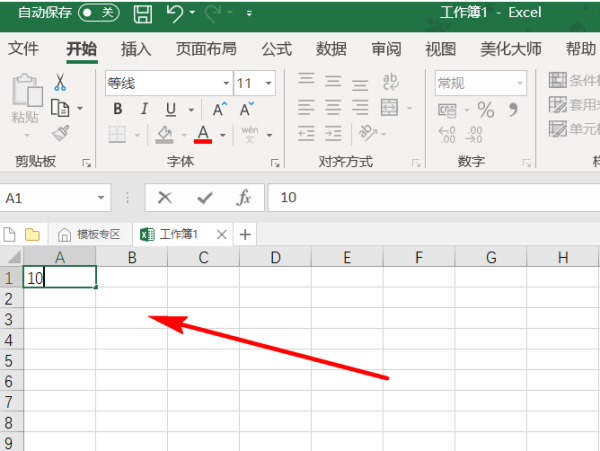Click the red font color swatch

coord(203,134)
